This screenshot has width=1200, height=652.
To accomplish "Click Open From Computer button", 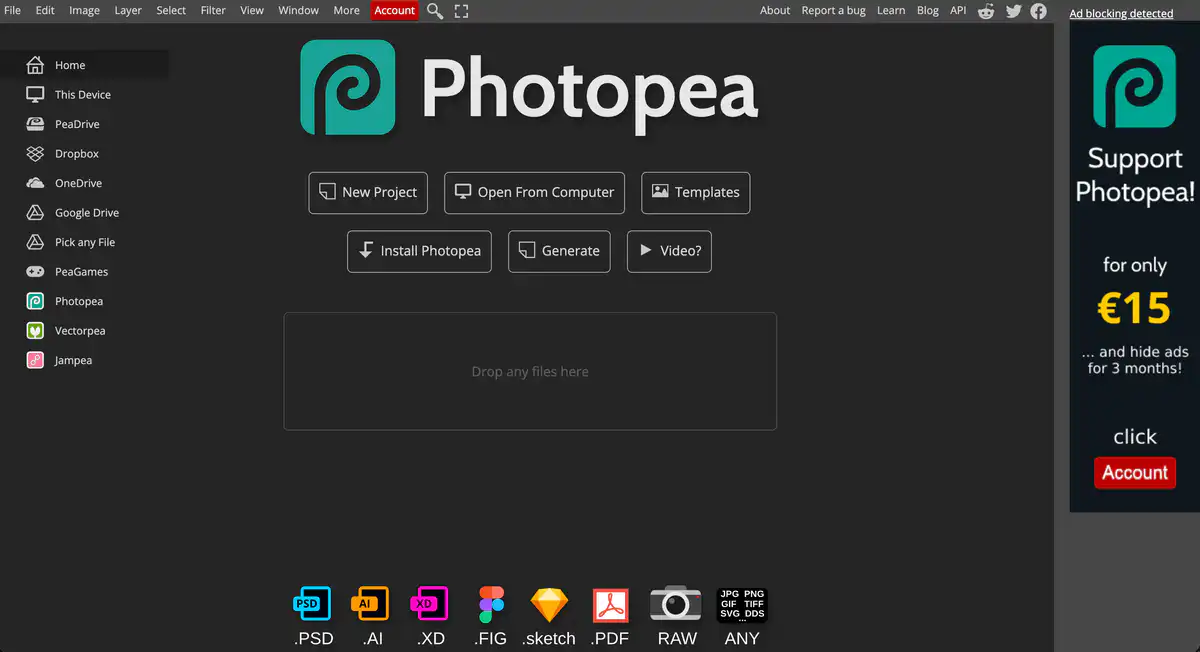I will [x=534, y=192].
